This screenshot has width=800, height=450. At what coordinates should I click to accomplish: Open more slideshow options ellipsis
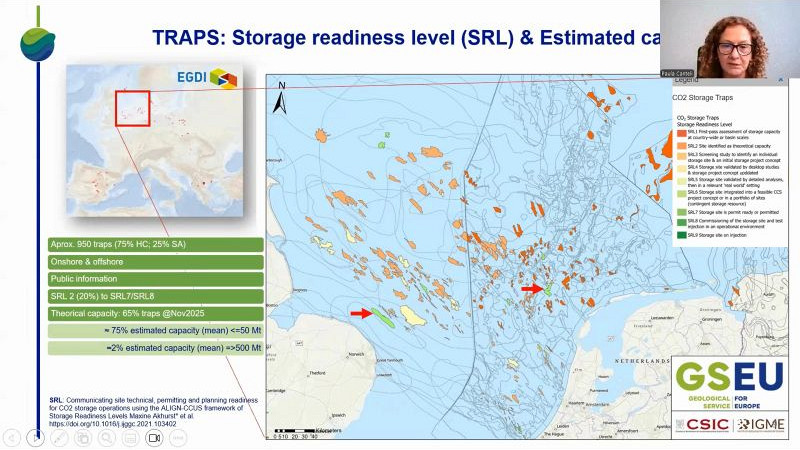pyautogui.click(x=179, y=438)
